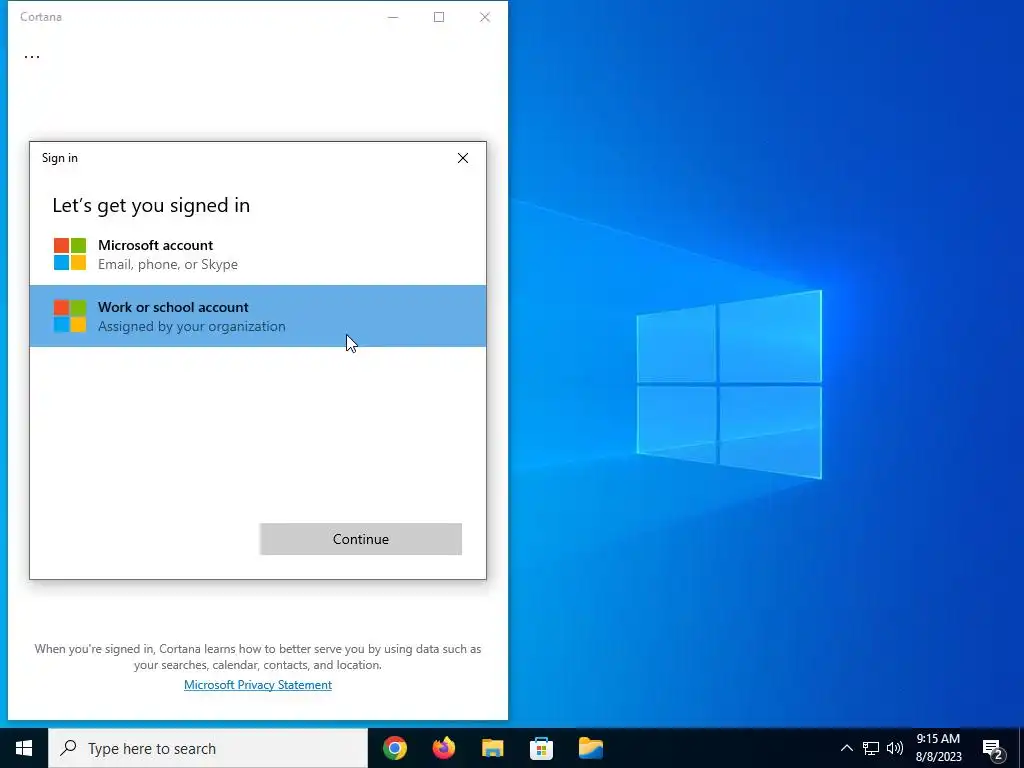Open the Windows Start menu
Viewport: 1024px width, 768px height.
pyautogui.click(x=24, y=748)
